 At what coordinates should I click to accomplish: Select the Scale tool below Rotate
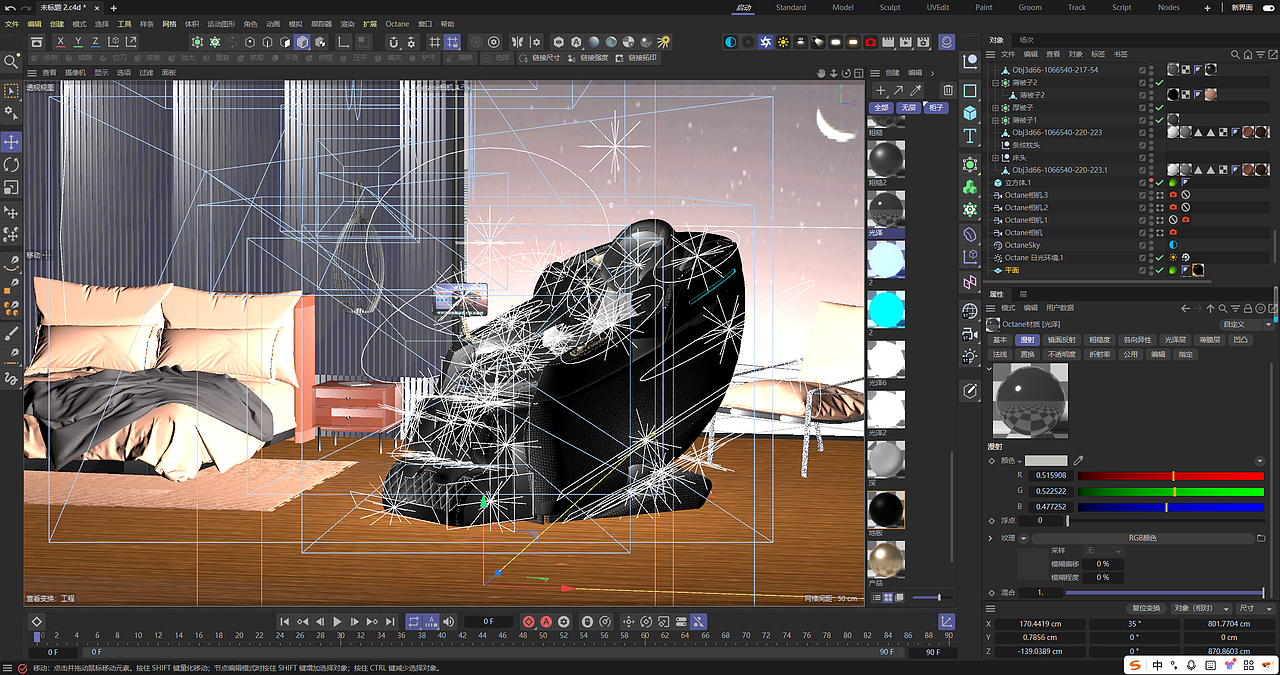pos(11,187)
